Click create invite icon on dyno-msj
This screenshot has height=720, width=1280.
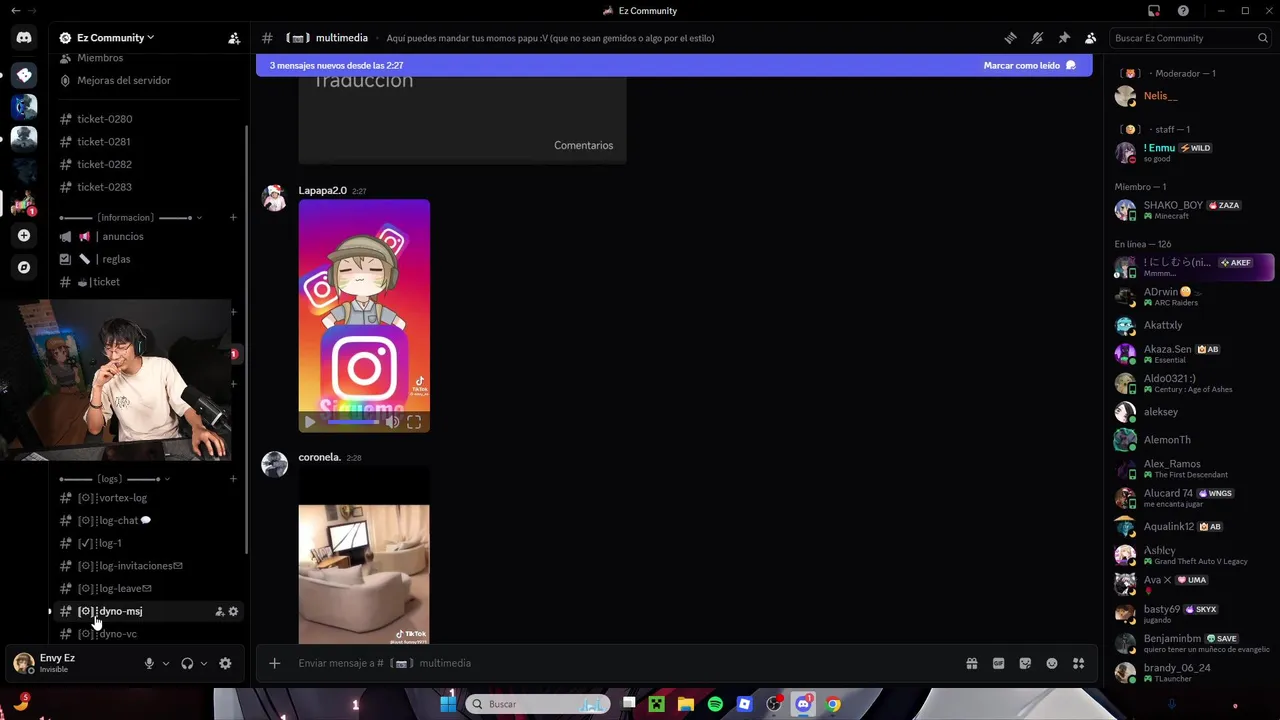(220, 611)
